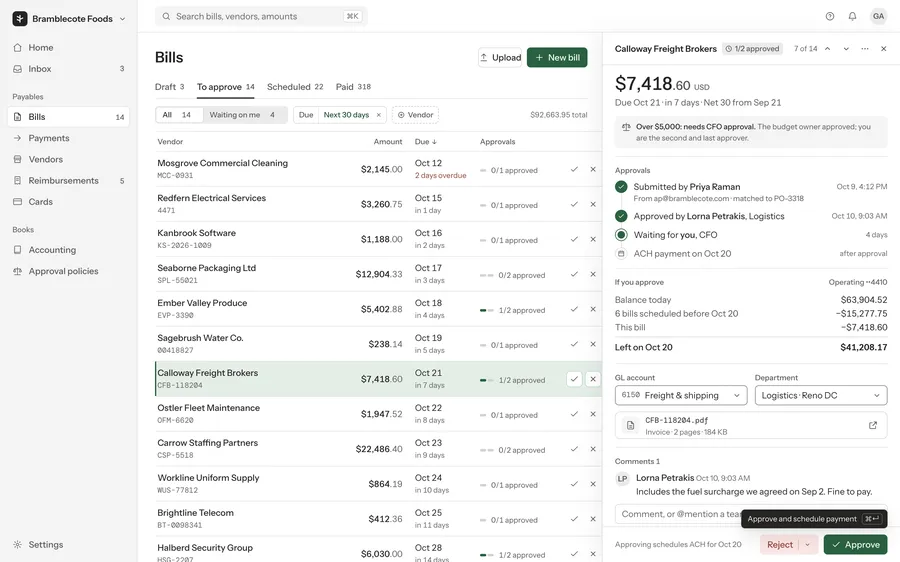Approve Ostler Fleet Maintenance row checkmark
This screenshot has width=900, height=562.
pyautogui.click(x=574, y=414)
